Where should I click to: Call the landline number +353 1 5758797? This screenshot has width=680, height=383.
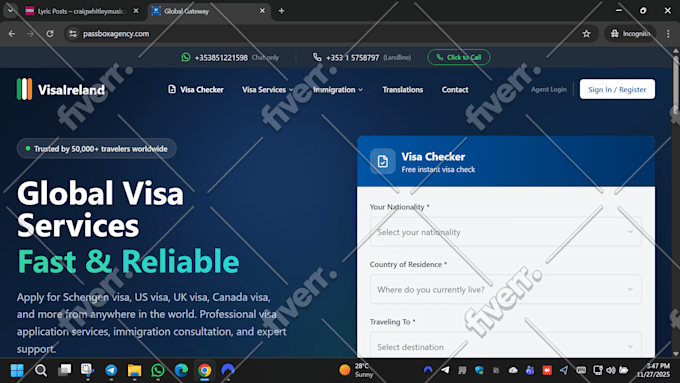coord(352,57)
